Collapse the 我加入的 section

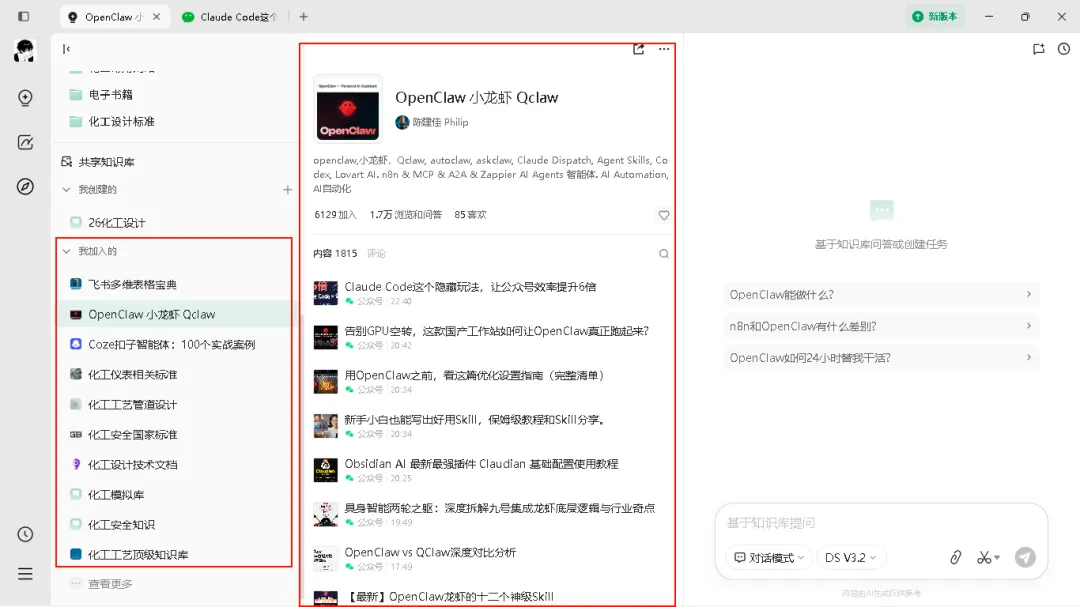(x=66, y=251)
